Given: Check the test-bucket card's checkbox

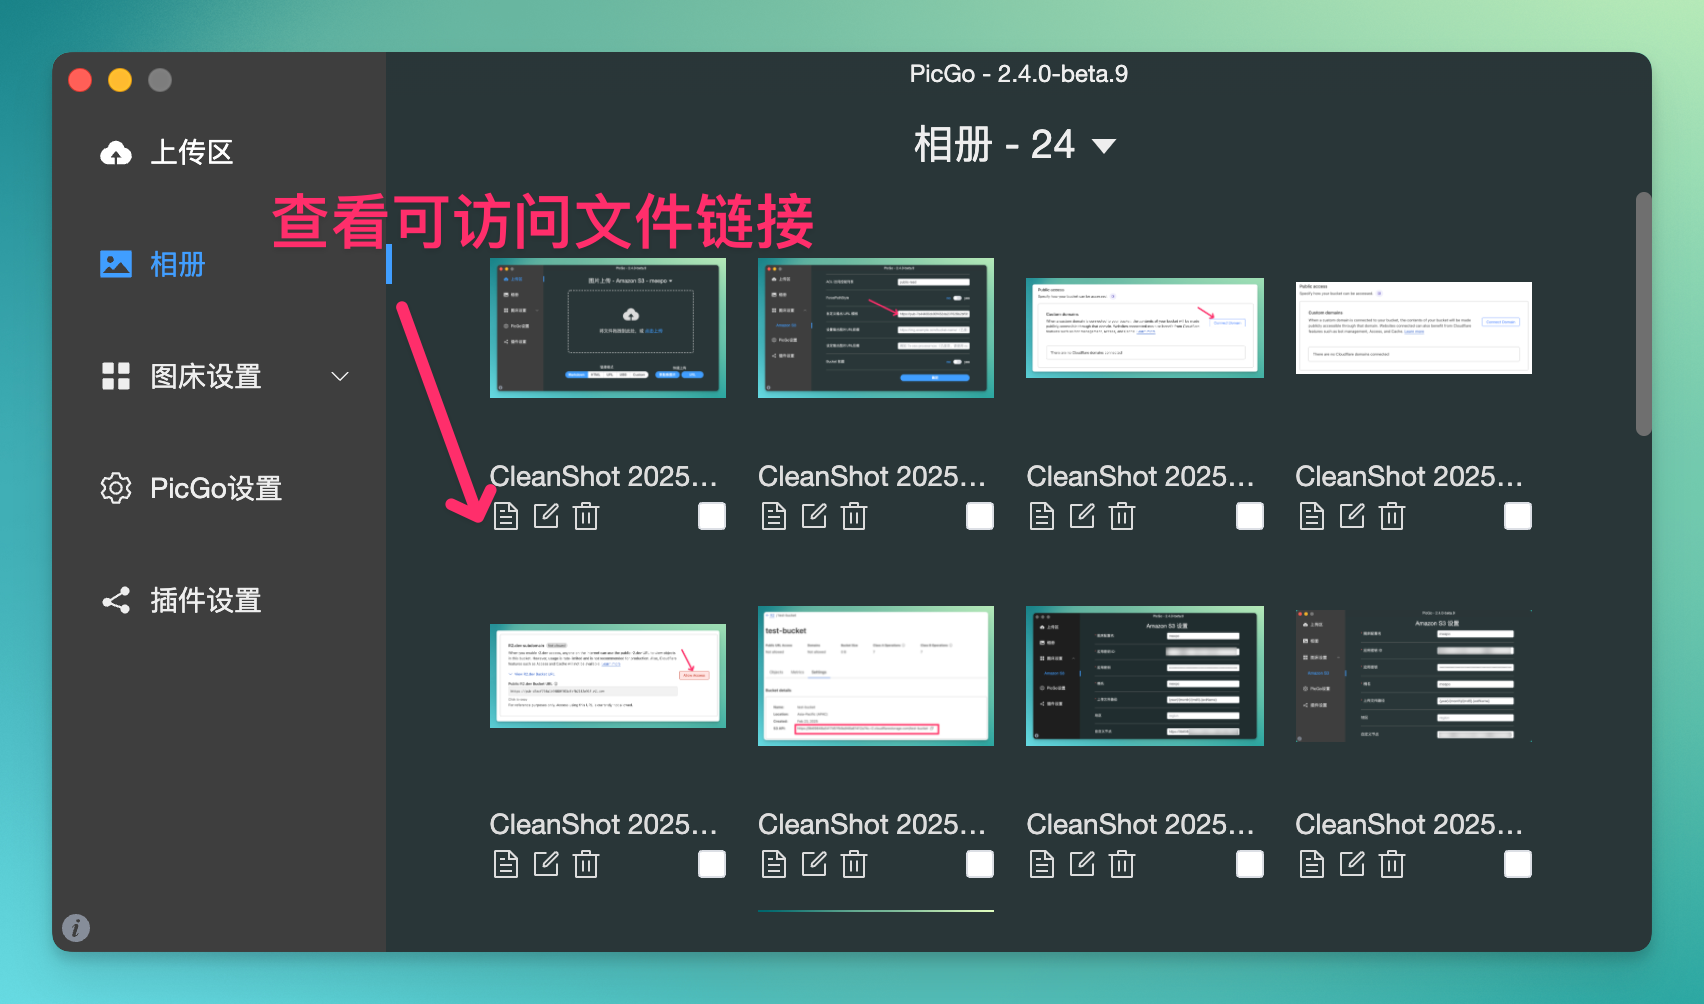Looking at the screenshot, I should pos(980,864).
